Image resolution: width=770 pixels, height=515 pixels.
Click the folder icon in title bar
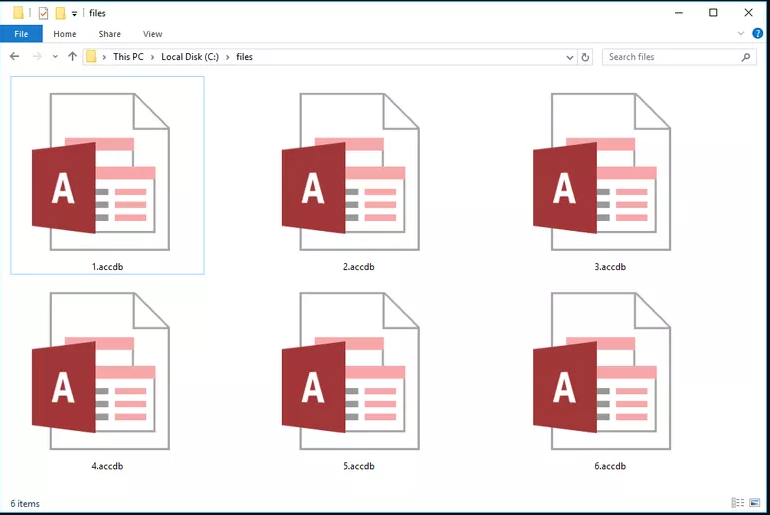(x=18, y=13)
